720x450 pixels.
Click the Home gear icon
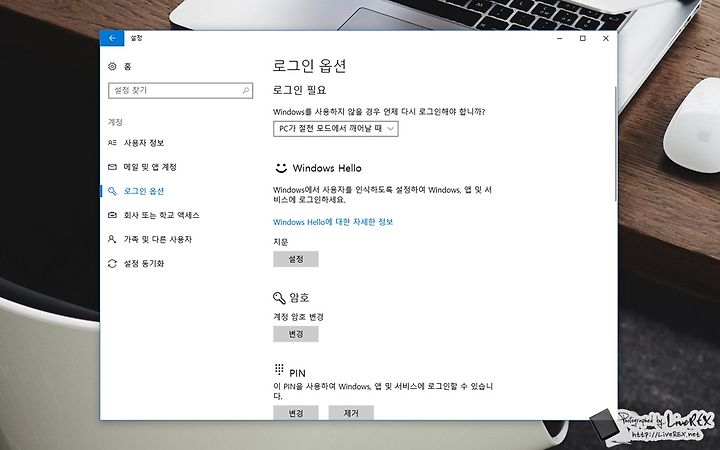pyautogui.click(x=112, y=67)
